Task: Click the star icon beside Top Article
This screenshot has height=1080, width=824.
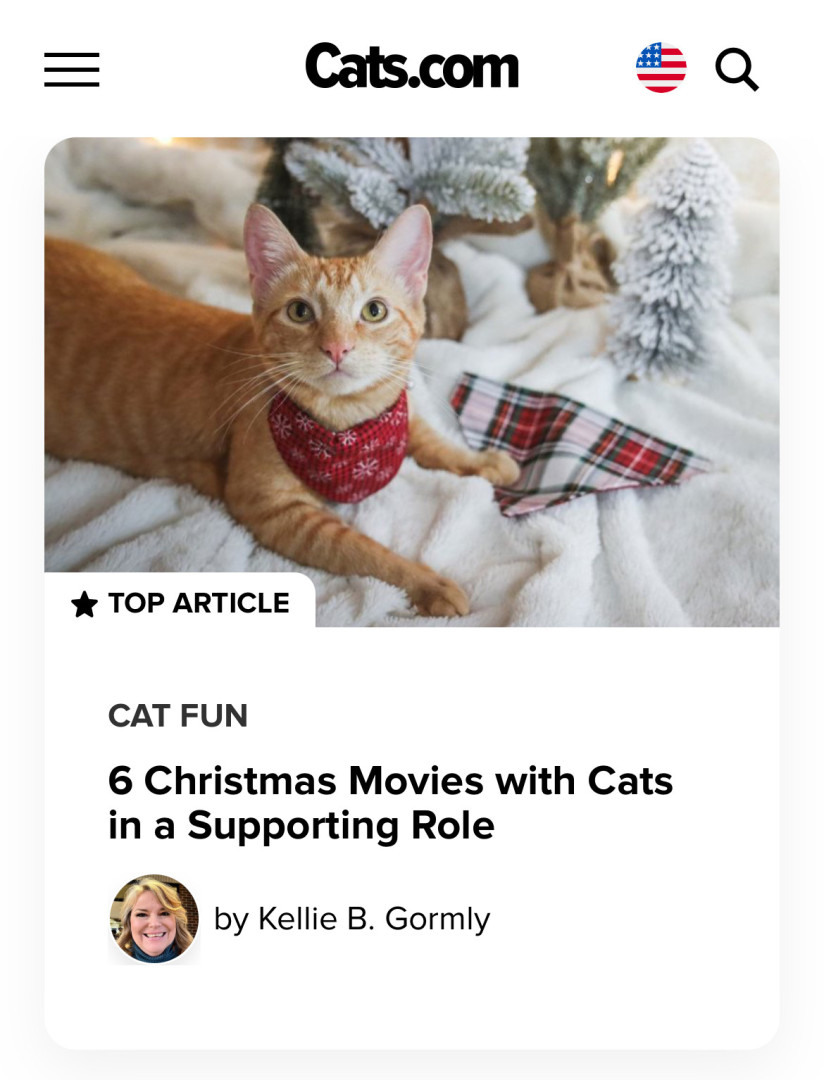Action: [x=85, y=604]
